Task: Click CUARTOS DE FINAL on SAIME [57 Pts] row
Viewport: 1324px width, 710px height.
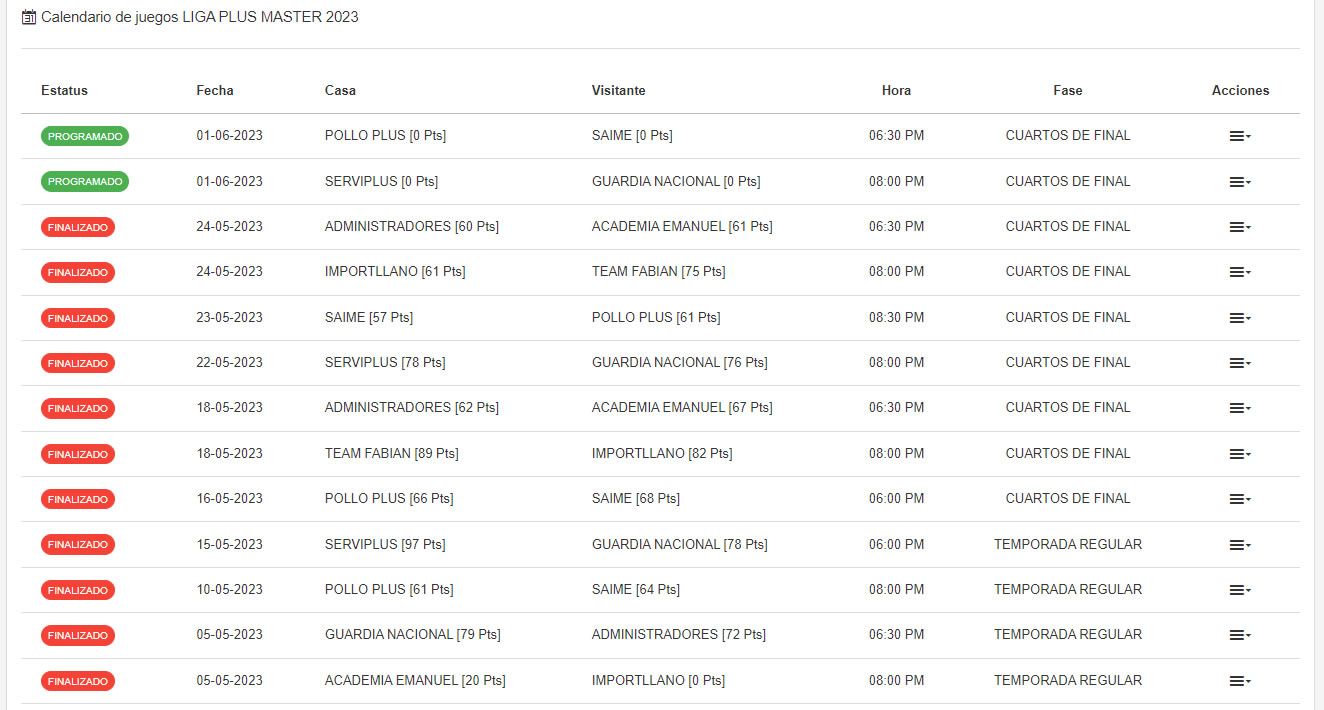Action: click(x=1068, y=318)
